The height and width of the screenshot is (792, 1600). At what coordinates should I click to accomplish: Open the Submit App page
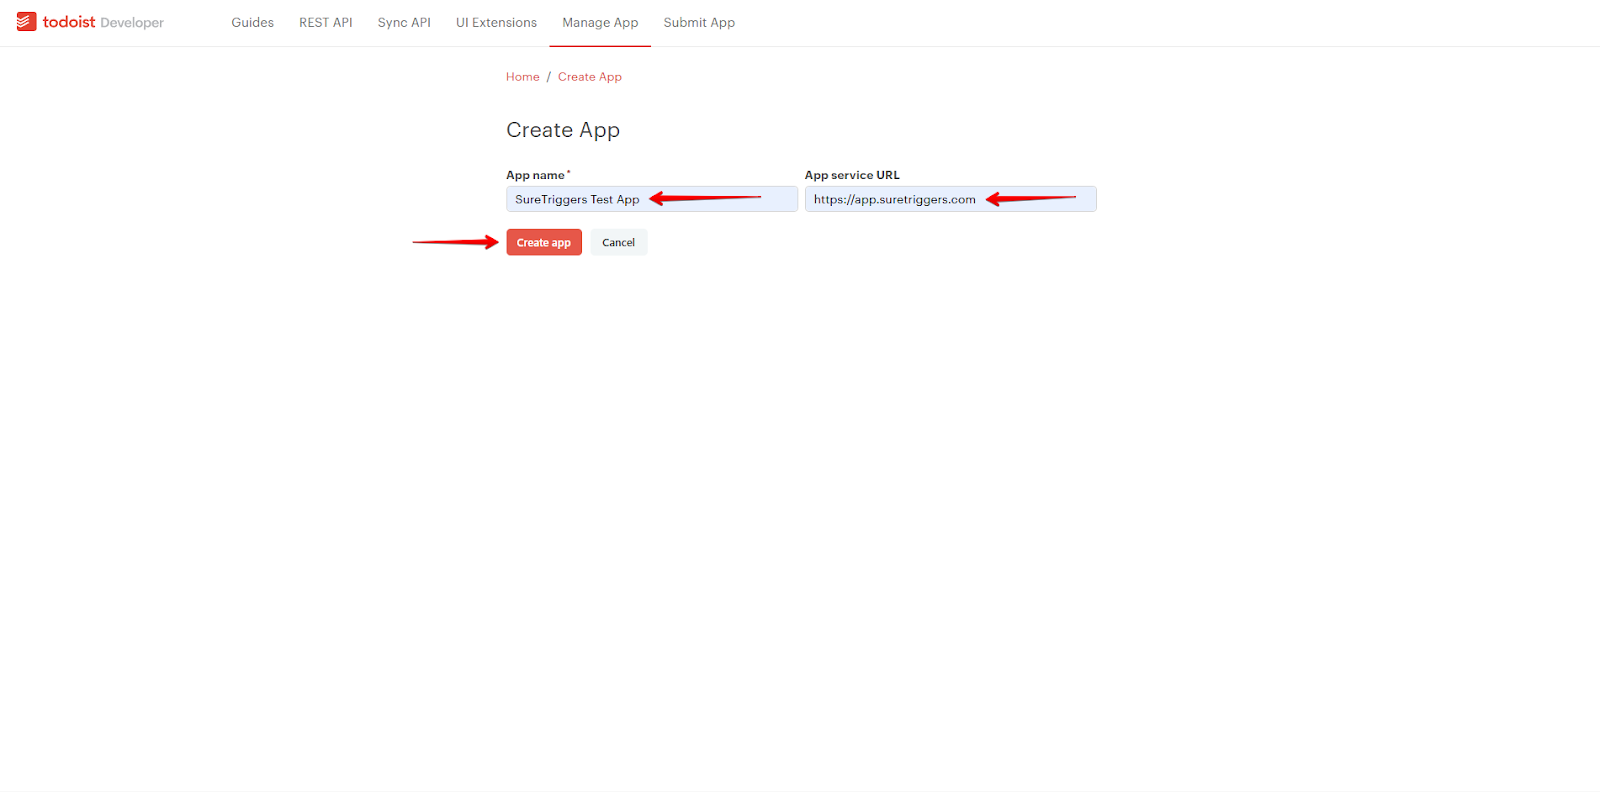(699, 22)
